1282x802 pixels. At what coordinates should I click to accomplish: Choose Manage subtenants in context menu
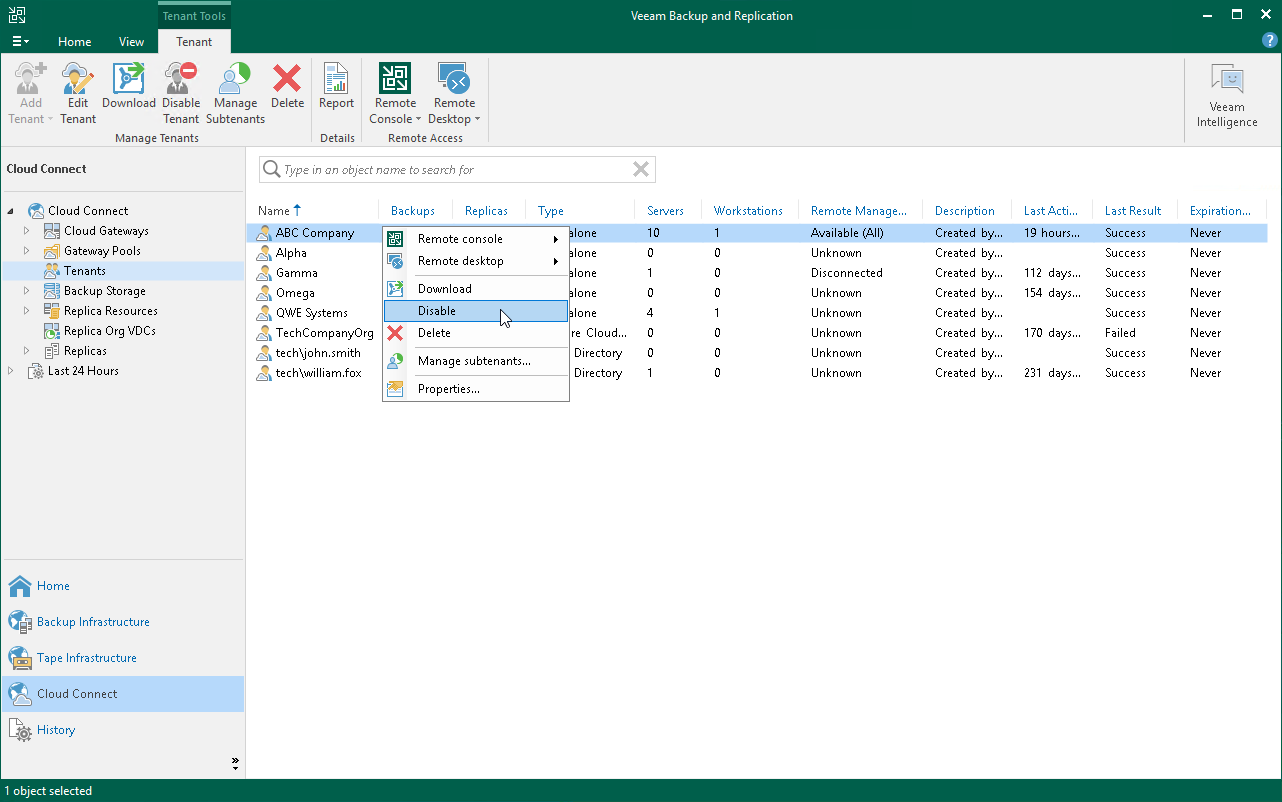[x=476, y=361]
